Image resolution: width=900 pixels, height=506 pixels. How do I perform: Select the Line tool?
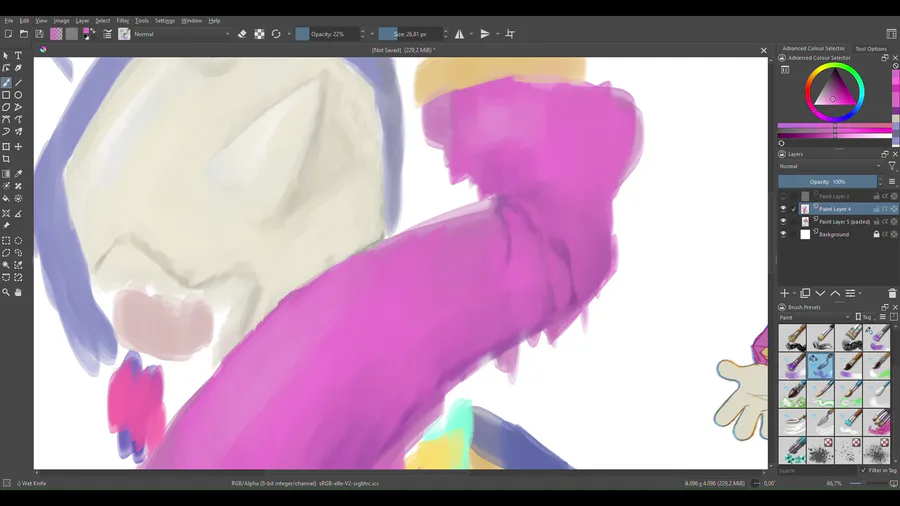coord(18,83)
